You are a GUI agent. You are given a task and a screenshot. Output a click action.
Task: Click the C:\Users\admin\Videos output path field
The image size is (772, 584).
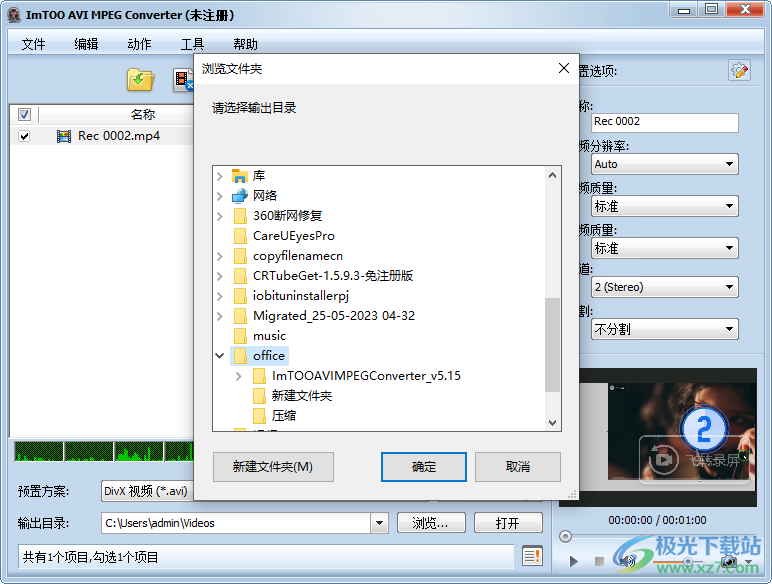pos(236,523)
